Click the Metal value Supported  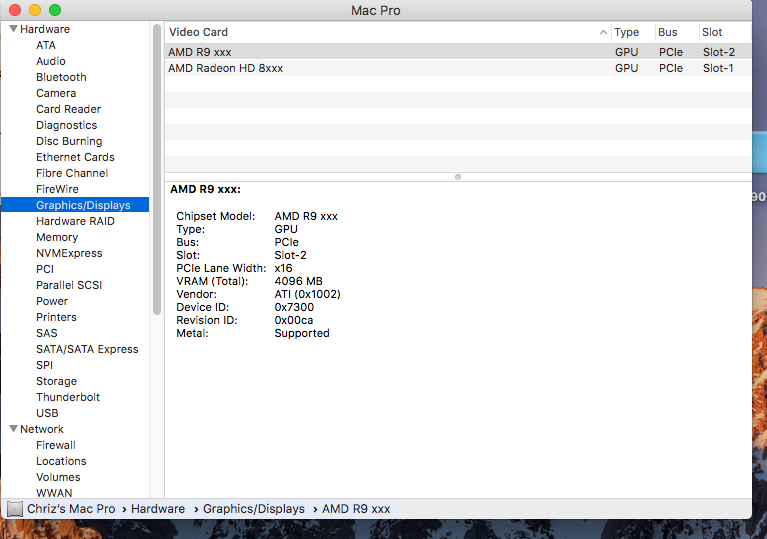[302, 334]
